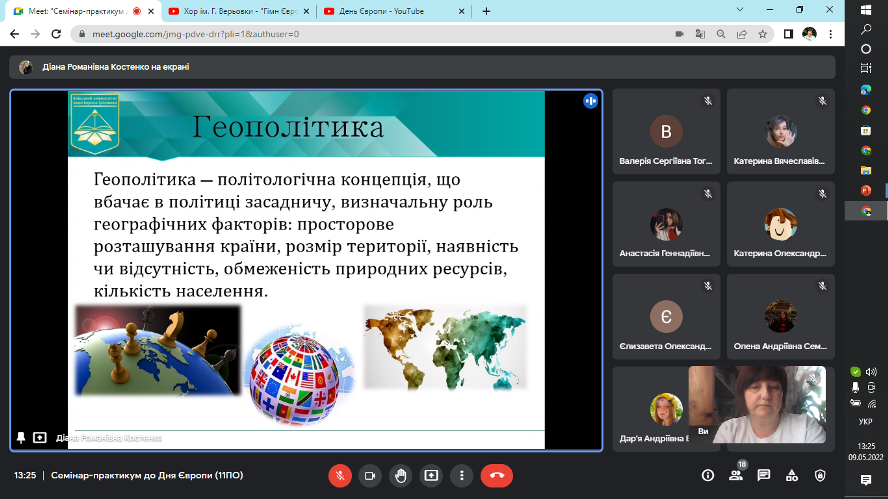Open the chat panel icon
Viewport: 888px width, 499px height.
tap(764, 475)
